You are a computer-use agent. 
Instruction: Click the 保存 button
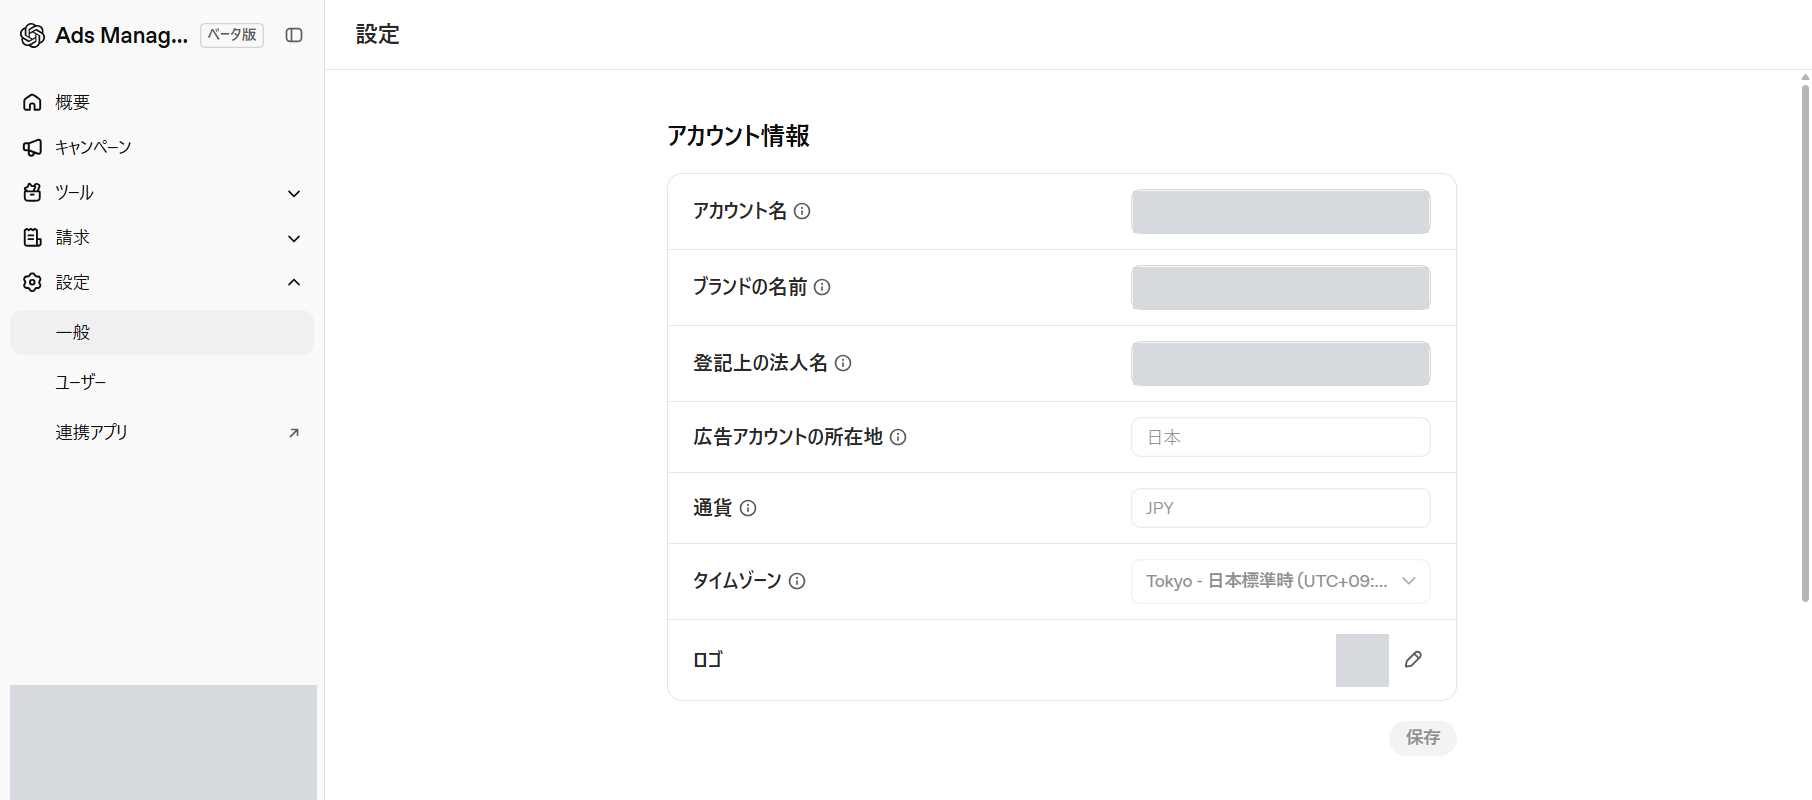1422,738
